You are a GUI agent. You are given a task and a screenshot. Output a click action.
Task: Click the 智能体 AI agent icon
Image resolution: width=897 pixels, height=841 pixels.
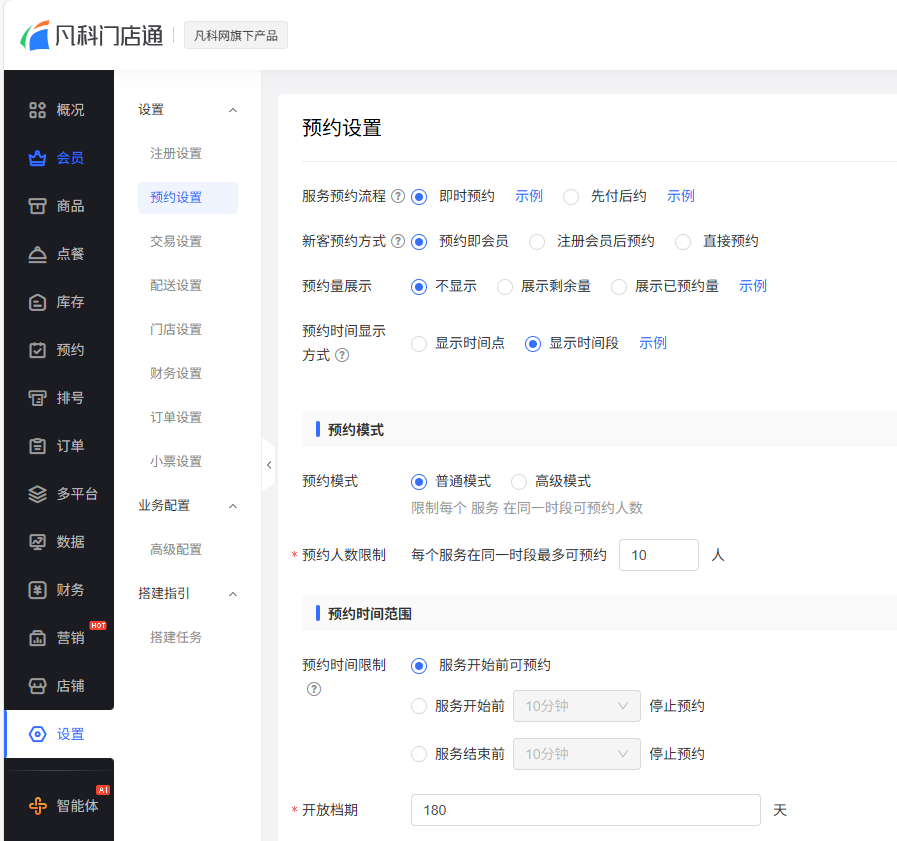(x=37, y=806)
